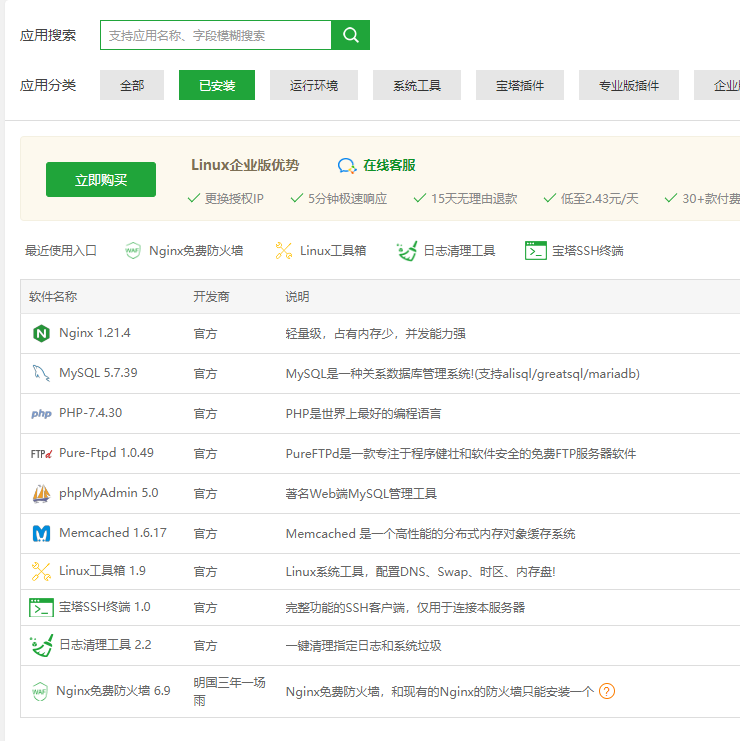This screenshot has width=740, height=741.
Task: Click the Pure-Ftpd FTP icon
Action: click(x=41, y=453)
